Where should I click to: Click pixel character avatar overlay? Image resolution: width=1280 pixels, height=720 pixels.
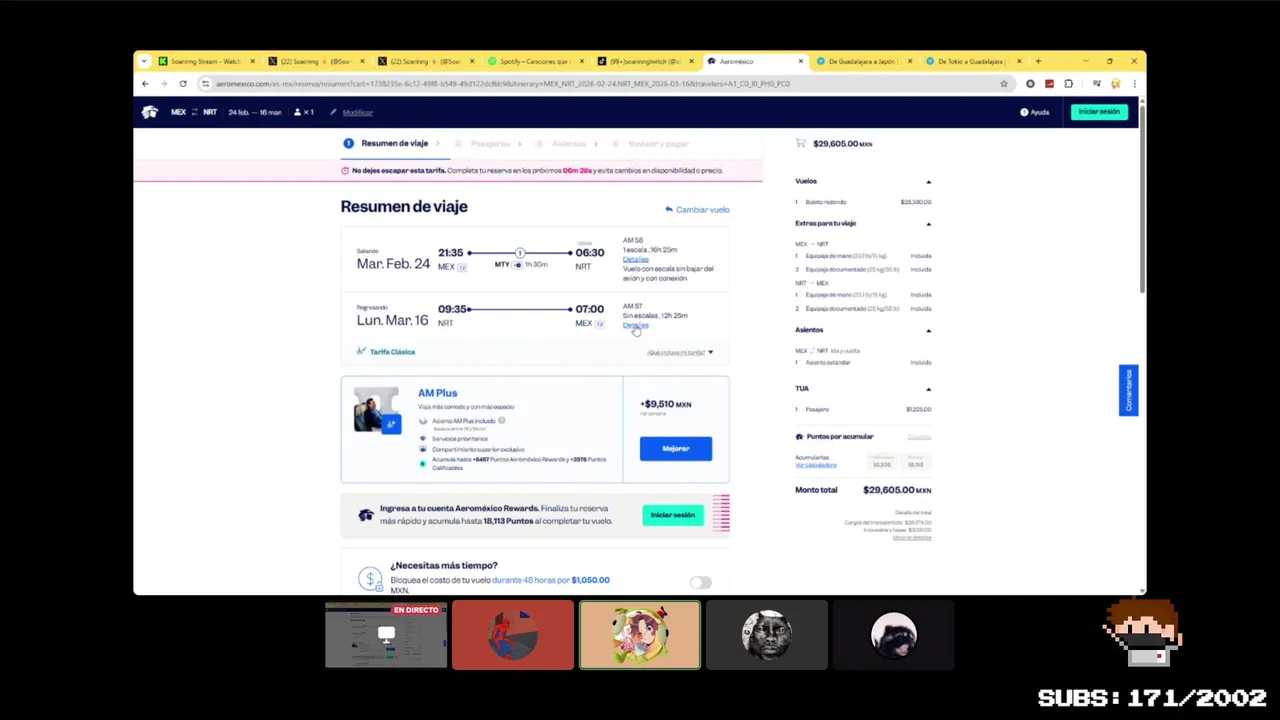[x=1144, y=632]
